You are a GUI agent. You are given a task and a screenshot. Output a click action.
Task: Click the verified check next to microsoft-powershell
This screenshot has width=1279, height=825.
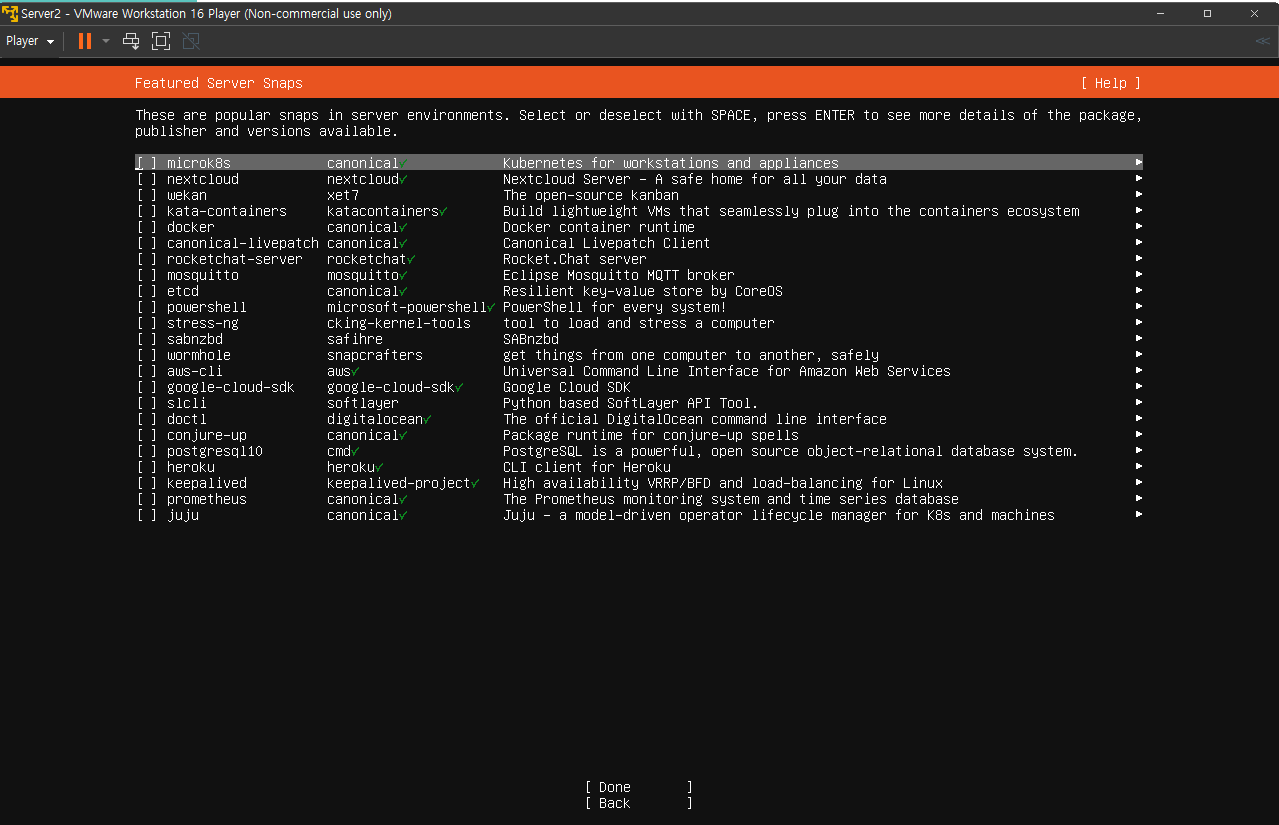(491, 307)
